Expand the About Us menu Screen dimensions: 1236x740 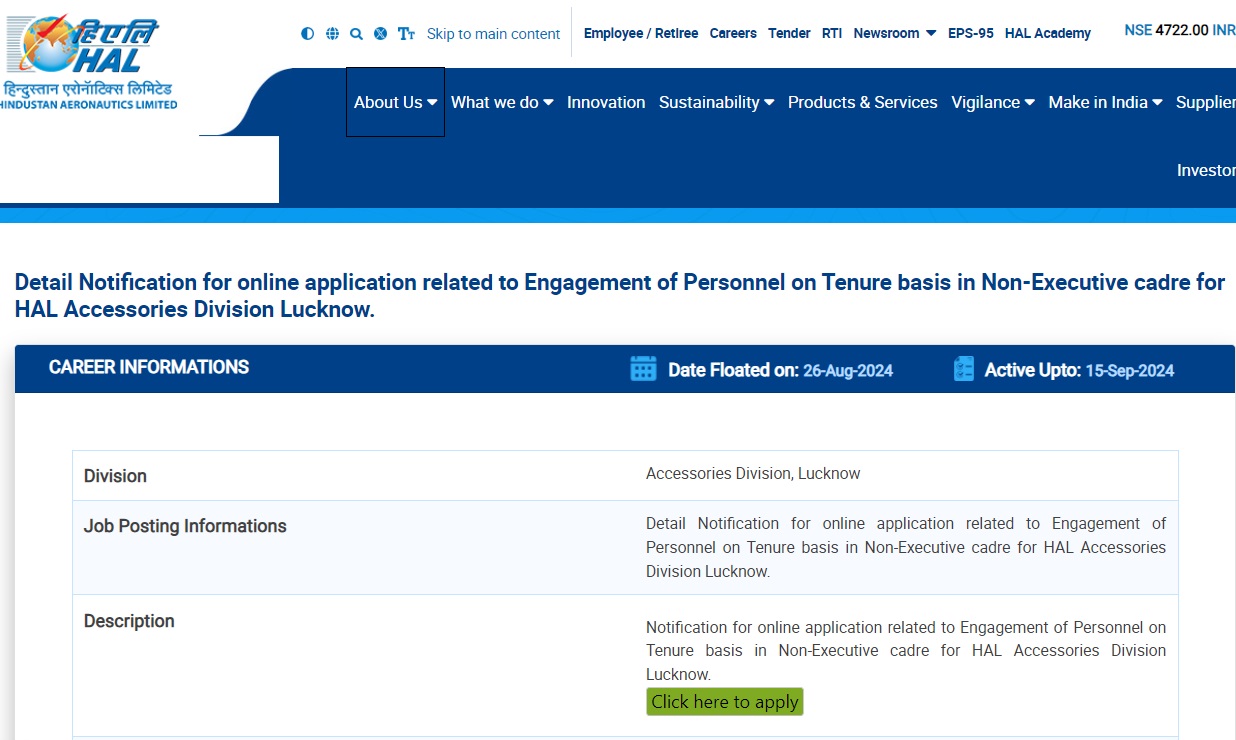[395, 102]
